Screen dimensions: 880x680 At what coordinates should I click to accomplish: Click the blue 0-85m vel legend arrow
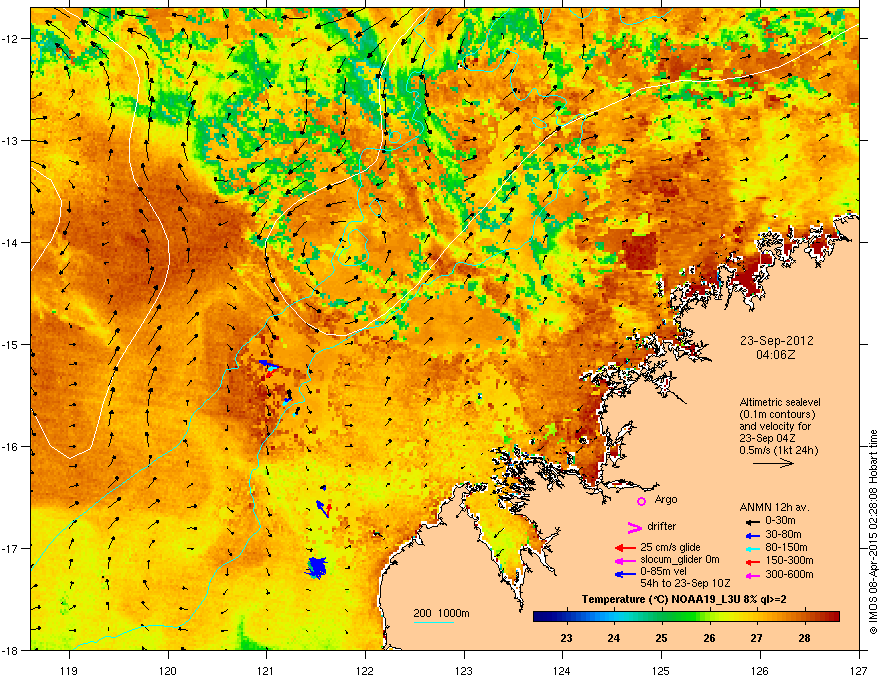click(625, 574)
